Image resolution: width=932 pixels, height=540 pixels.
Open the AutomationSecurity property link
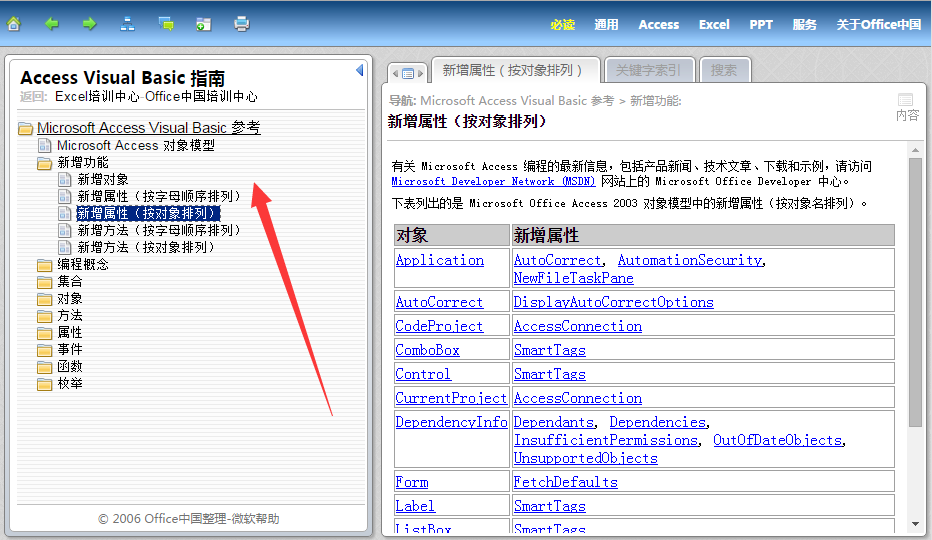click(x=690, y=260)
